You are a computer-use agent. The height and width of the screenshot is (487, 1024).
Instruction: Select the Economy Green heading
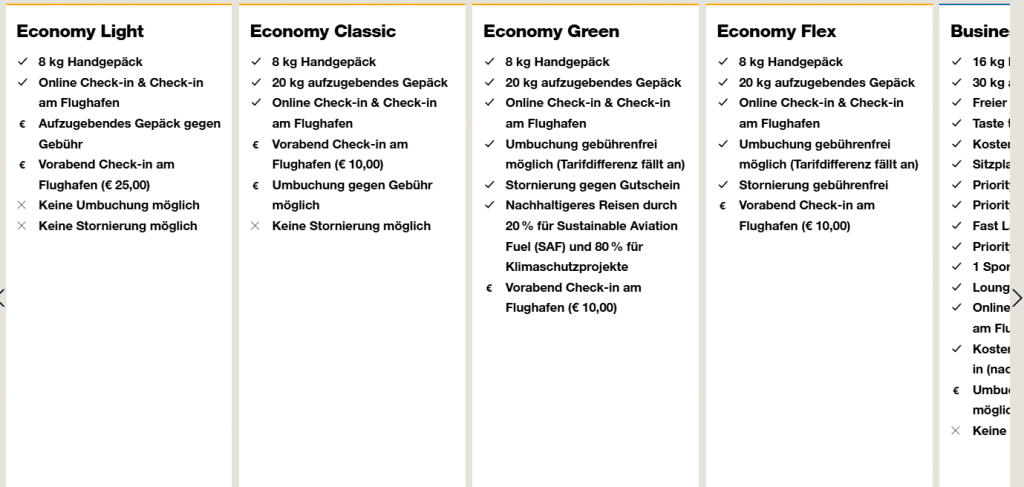click(551, 31)
